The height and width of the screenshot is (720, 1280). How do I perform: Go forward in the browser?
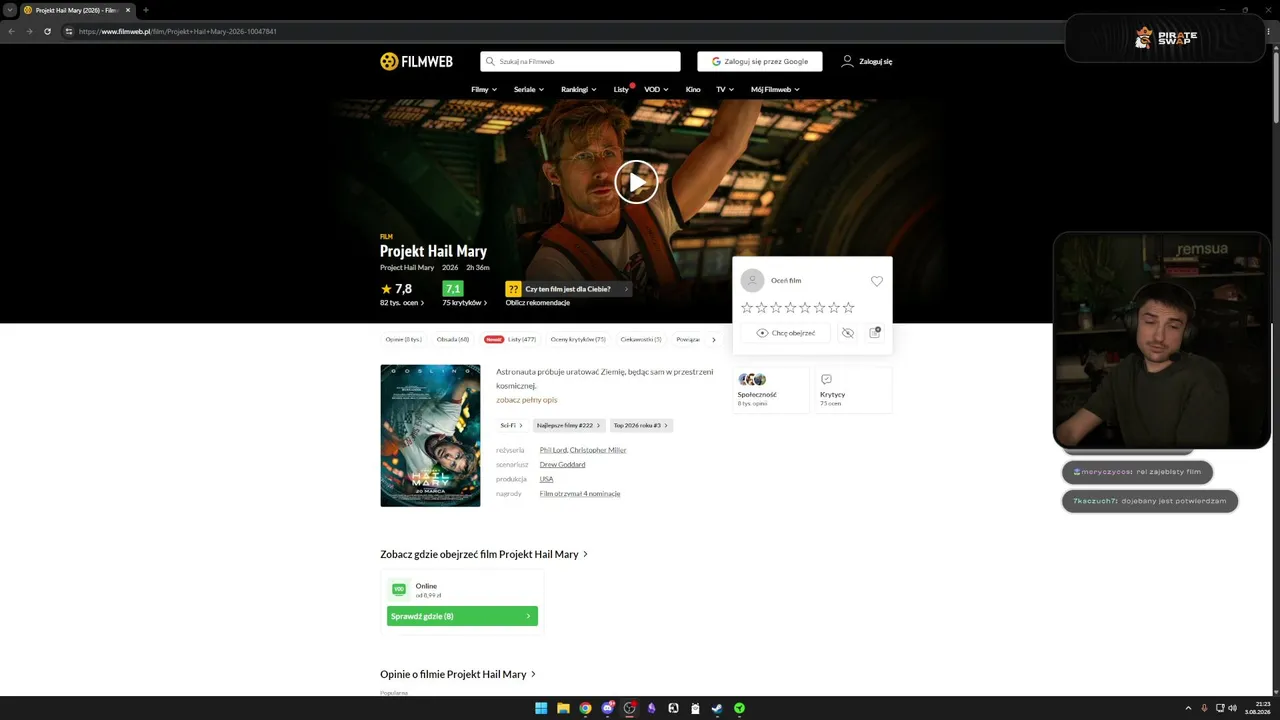[29, 32]
